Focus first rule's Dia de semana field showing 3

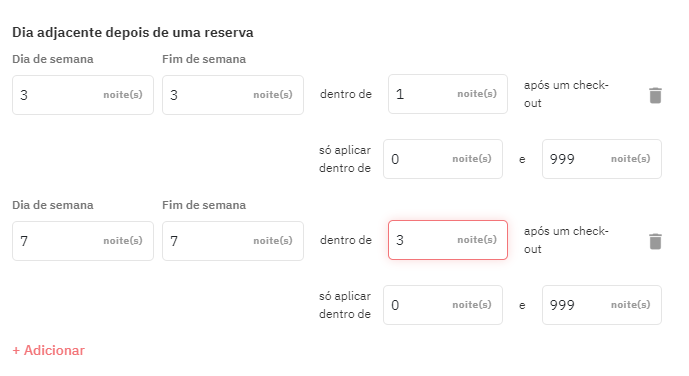click(83, 95)
